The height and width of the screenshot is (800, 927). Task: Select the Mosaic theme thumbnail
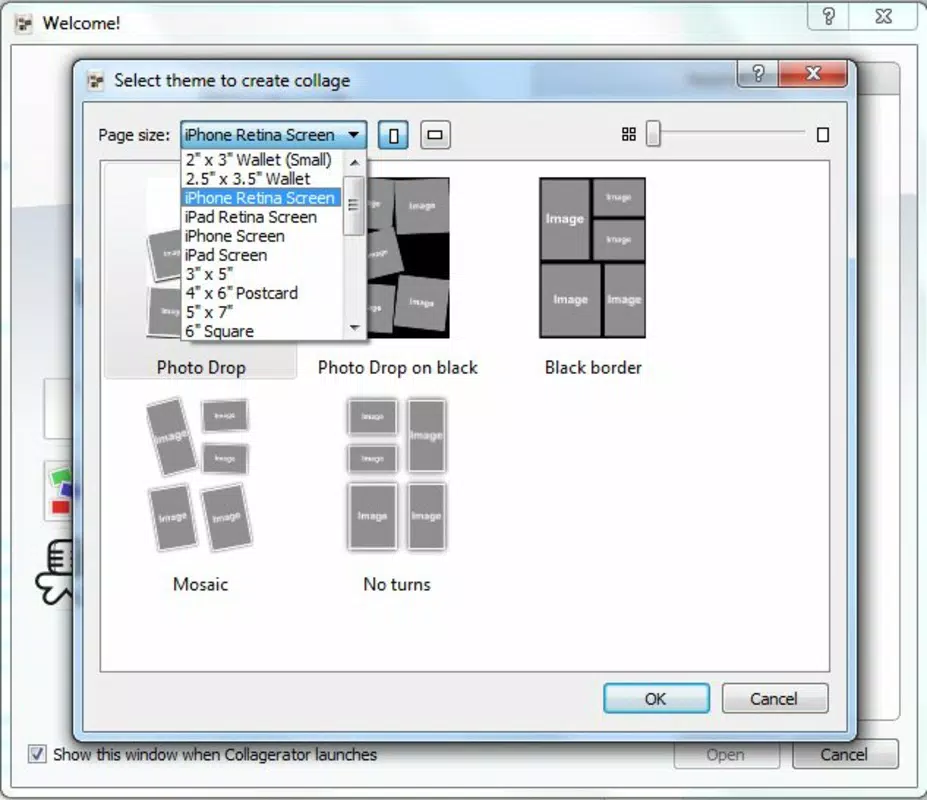[200, 474]
